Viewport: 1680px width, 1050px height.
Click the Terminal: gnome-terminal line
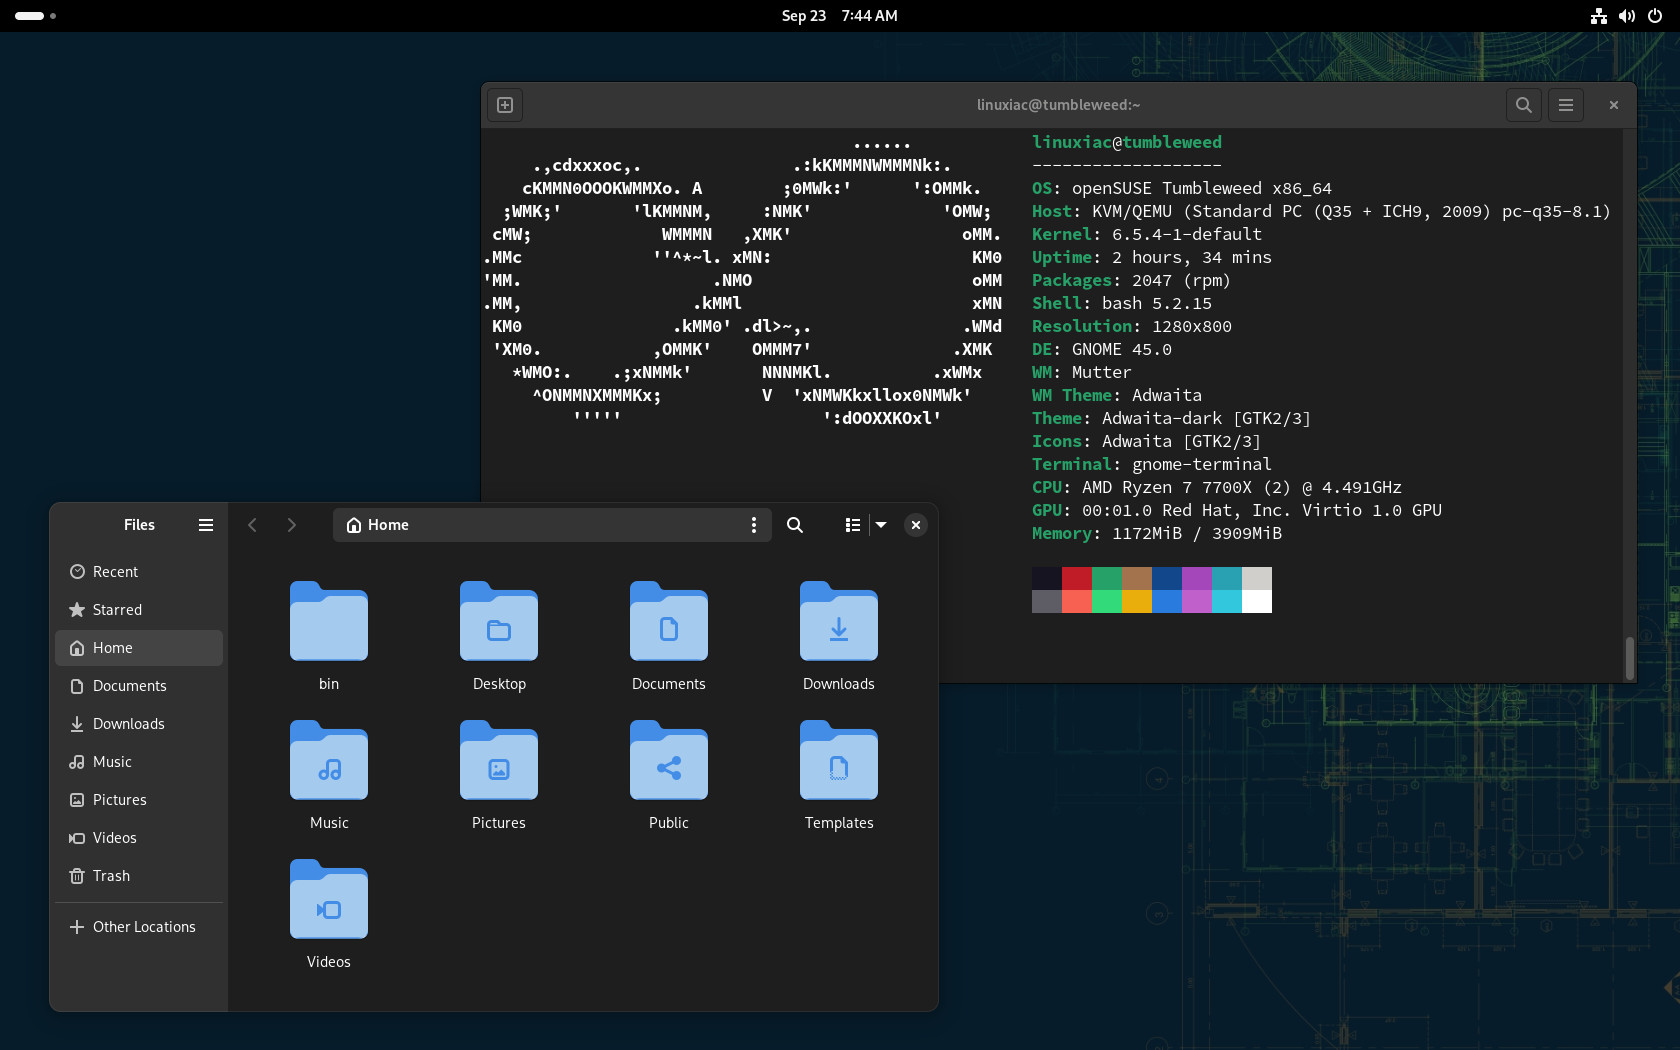pyautogui.click(x=1152, y=464)
